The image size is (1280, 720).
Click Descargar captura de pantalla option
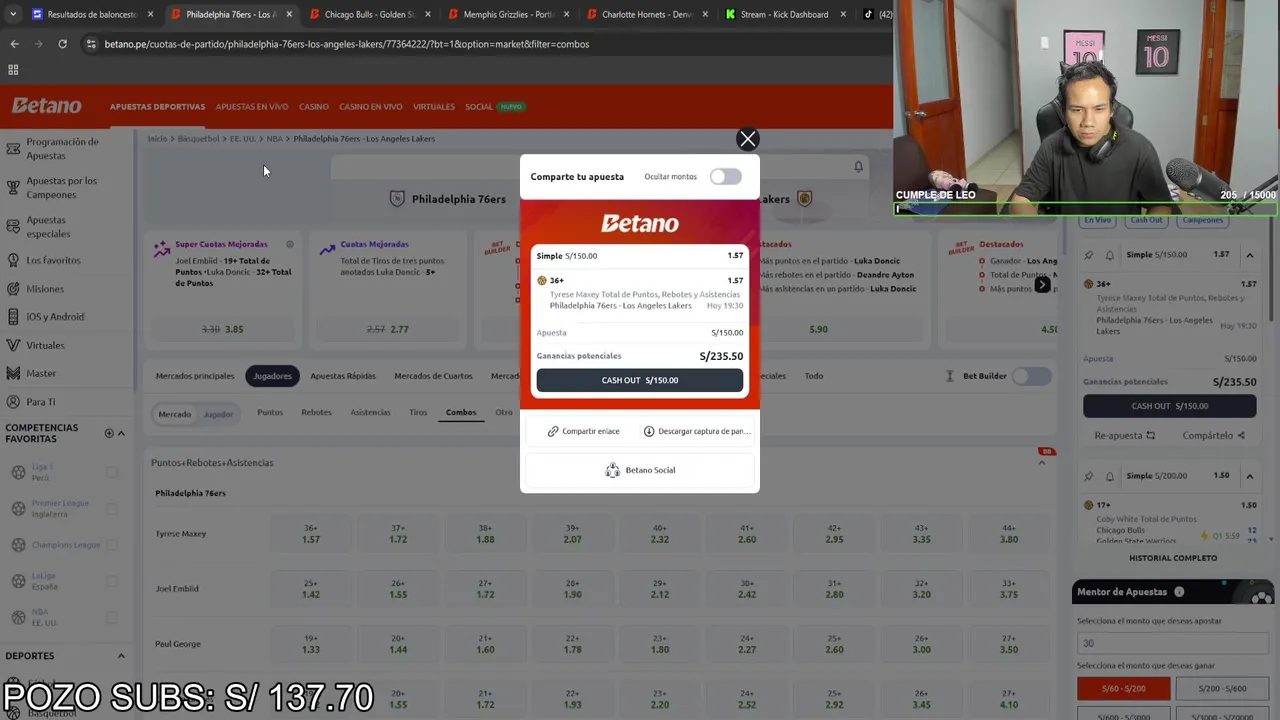(x=697, y=431)
